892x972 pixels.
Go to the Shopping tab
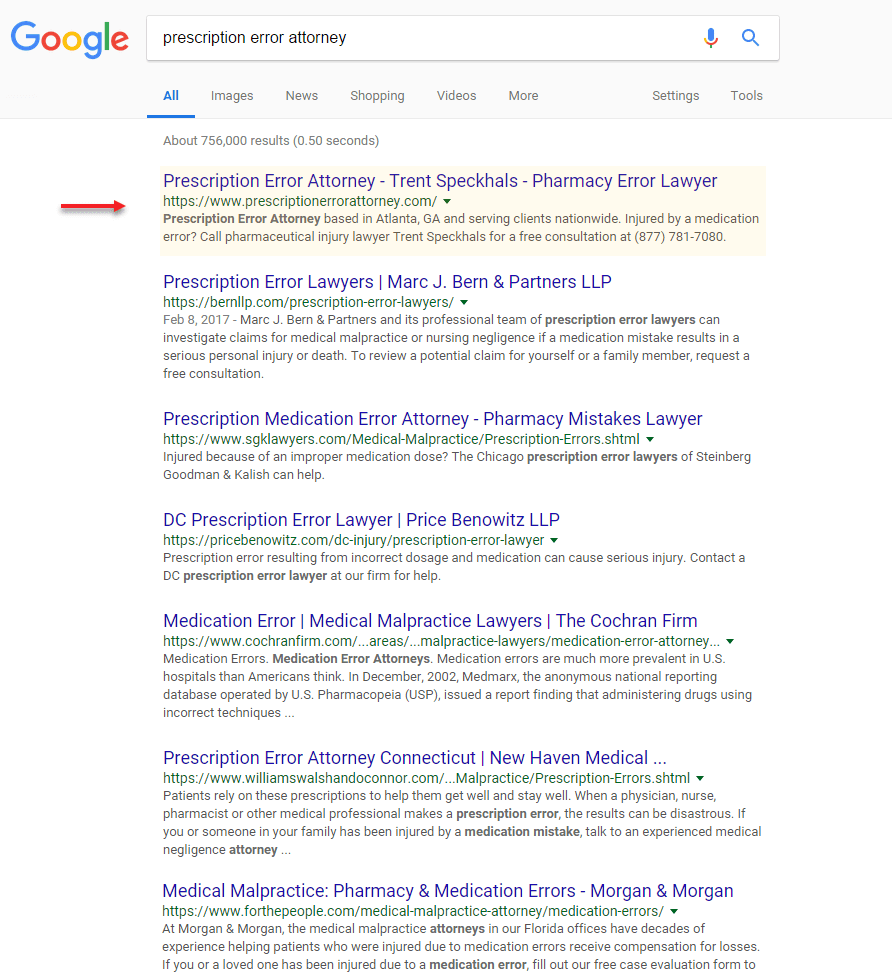click(377, 95)
